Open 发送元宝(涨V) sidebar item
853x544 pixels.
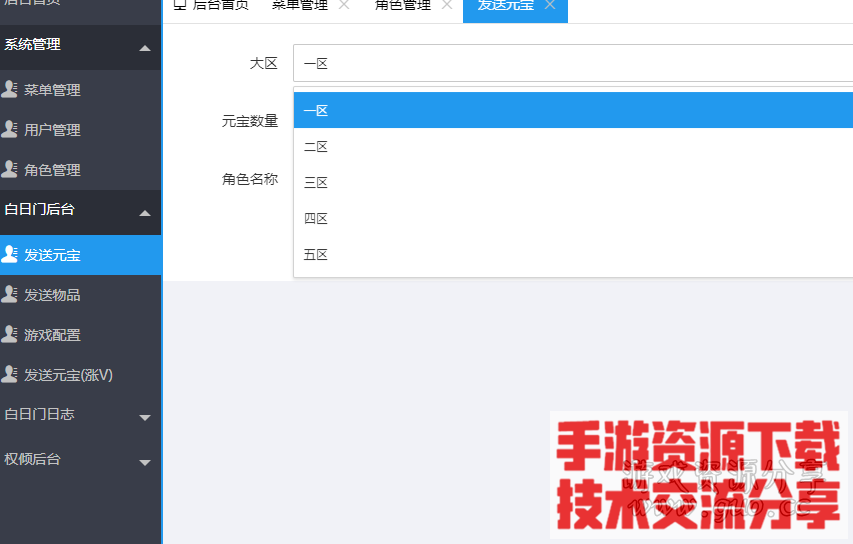tap(81, 375)
